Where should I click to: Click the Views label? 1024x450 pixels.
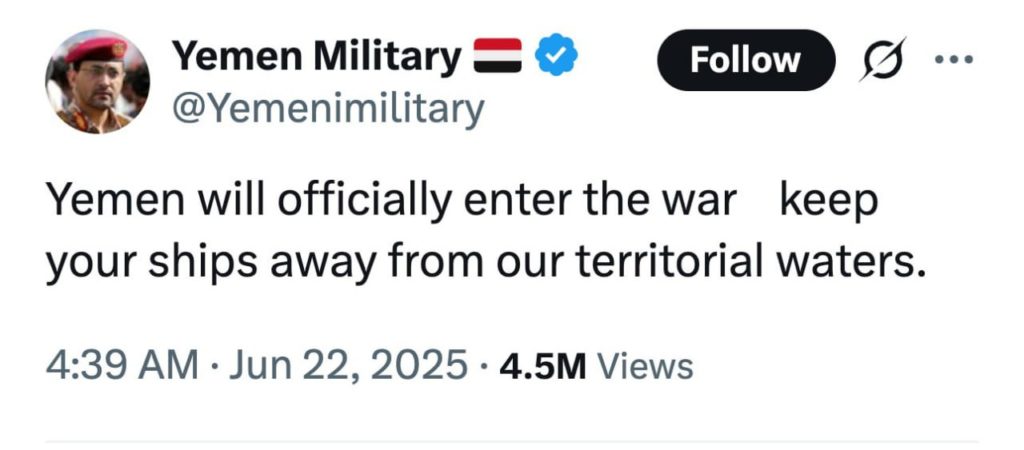pos(644,366)
